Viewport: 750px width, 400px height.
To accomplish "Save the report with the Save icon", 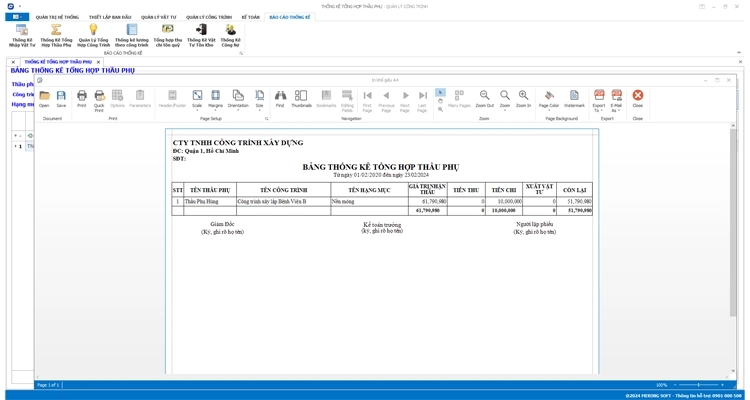I will pyautogui.click(x=61, y=98).
